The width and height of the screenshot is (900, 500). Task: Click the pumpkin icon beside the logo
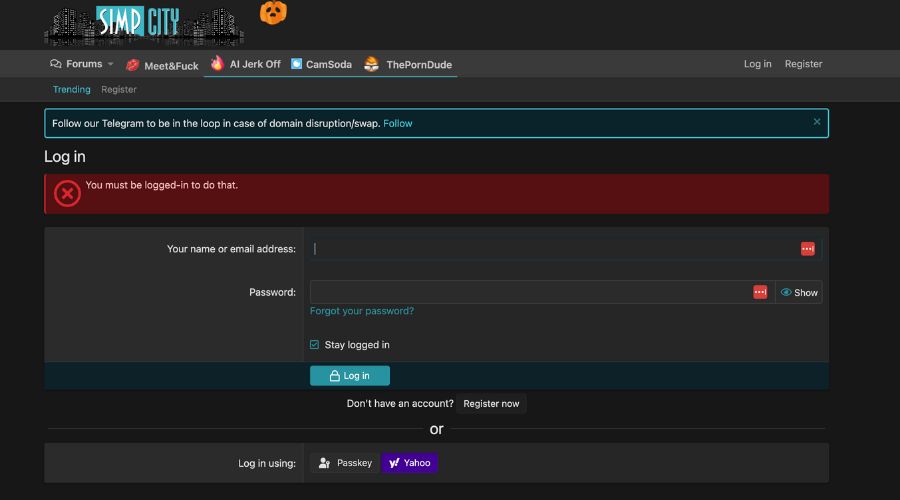[x=273, y=13]
